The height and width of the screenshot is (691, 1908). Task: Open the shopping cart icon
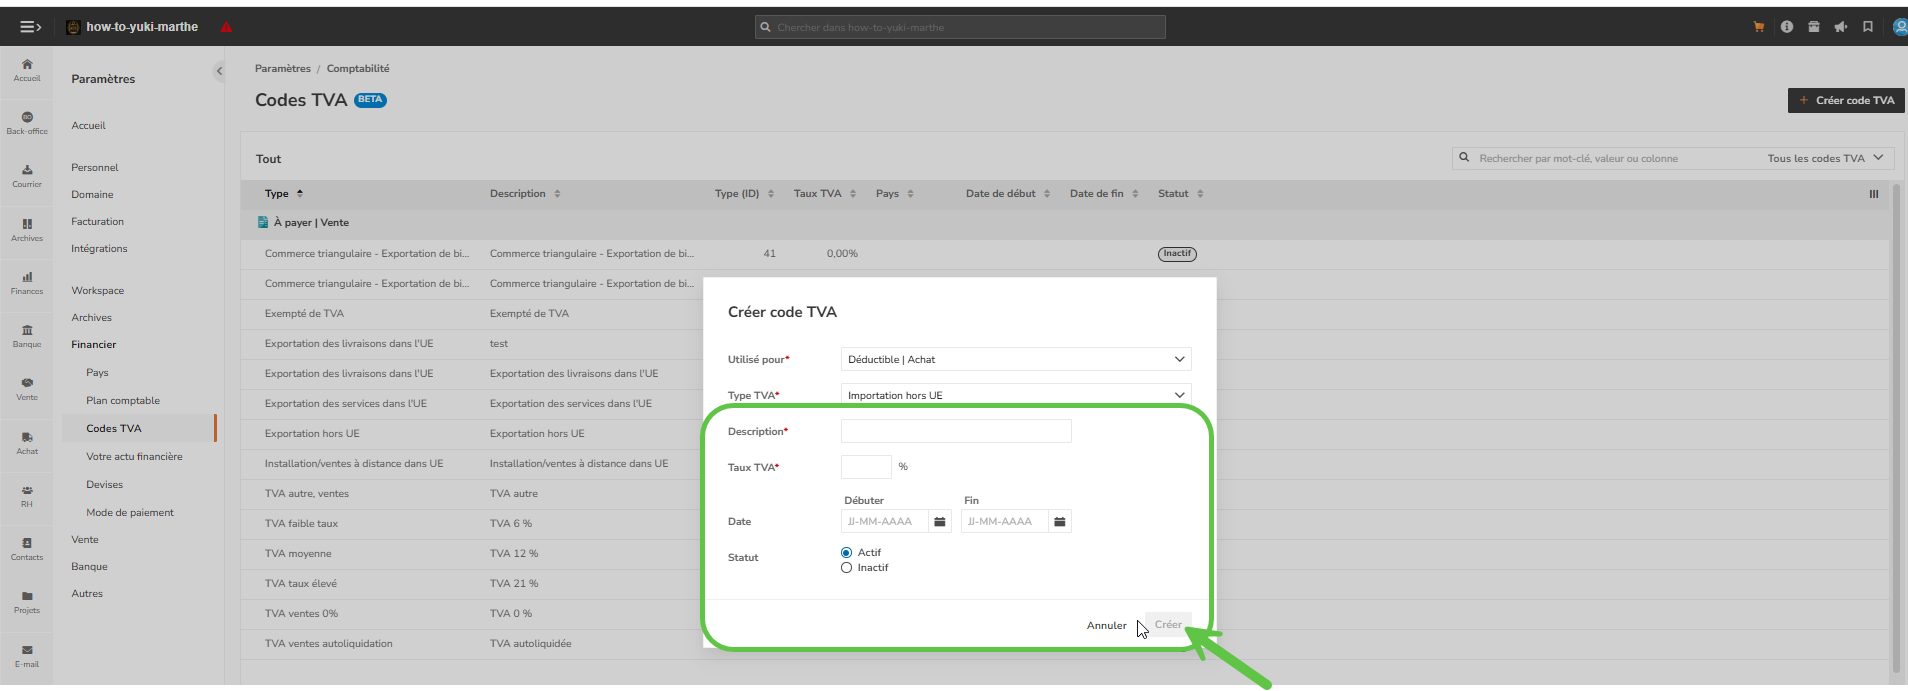point(1759,27)
